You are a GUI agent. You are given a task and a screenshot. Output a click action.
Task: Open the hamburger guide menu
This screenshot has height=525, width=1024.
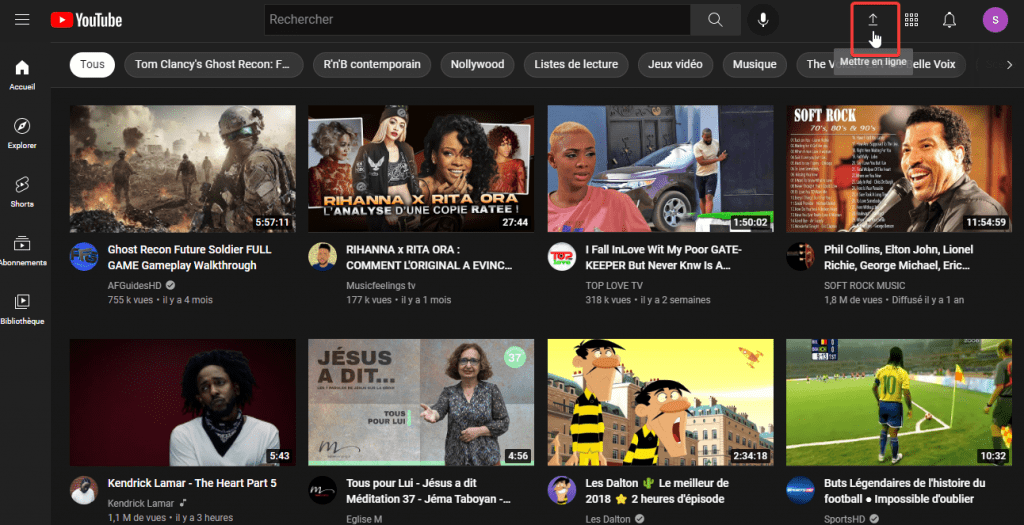point(22,20)
